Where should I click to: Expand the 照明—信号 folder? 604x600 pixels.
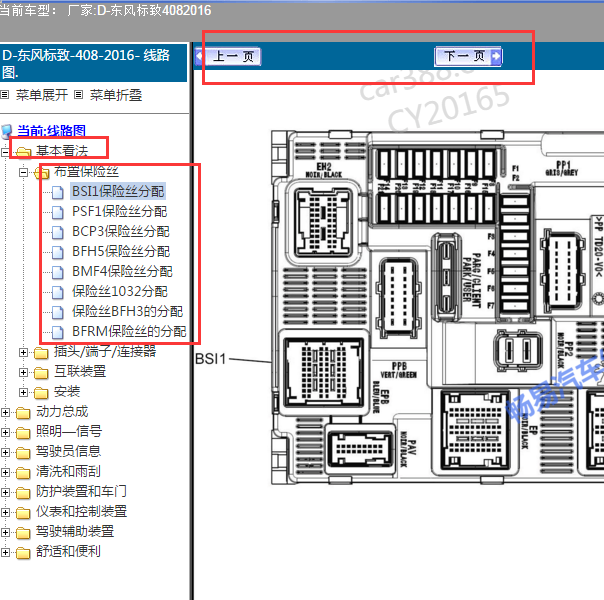5,432
